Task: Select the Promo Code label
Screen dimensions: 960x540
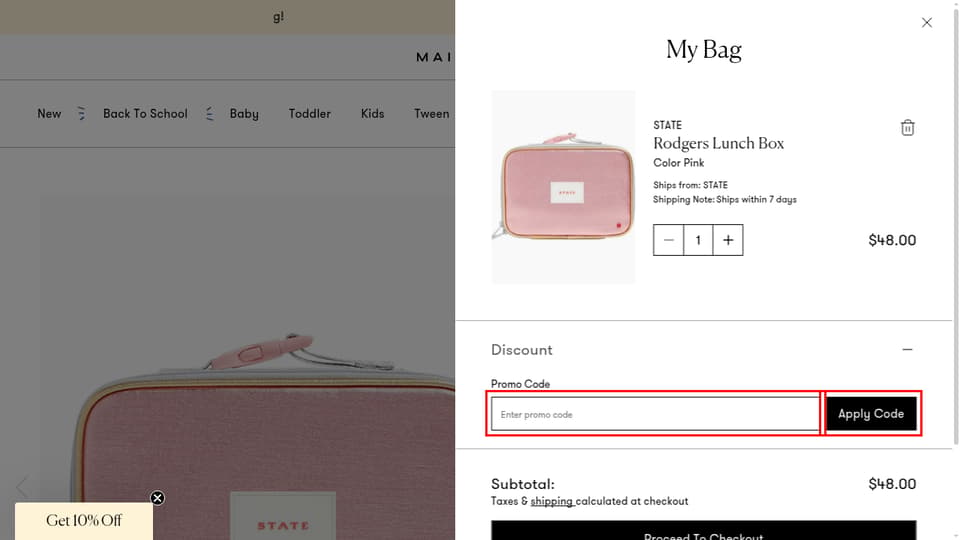Action: point(520,384)
